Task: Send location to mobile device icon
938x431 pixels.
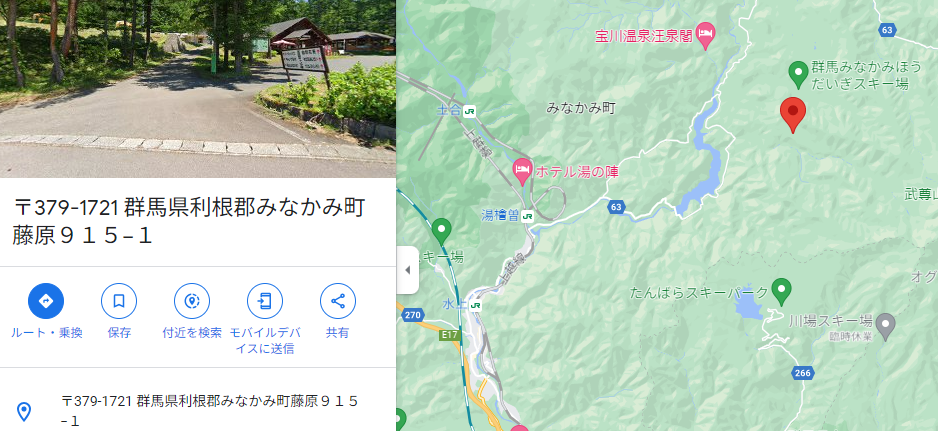Action: pos(265,301)
